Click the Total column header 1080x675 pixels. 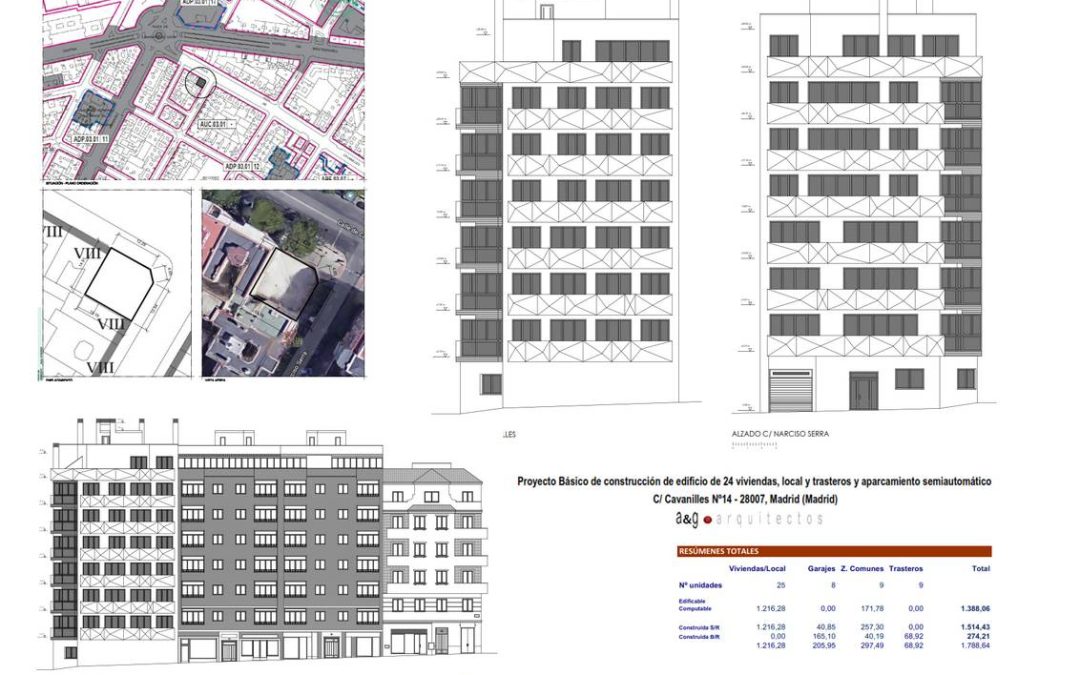click(x=979, y=568)
